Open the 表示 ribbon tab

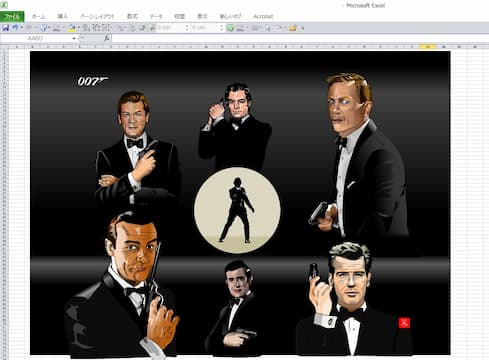tap(202, 16)
